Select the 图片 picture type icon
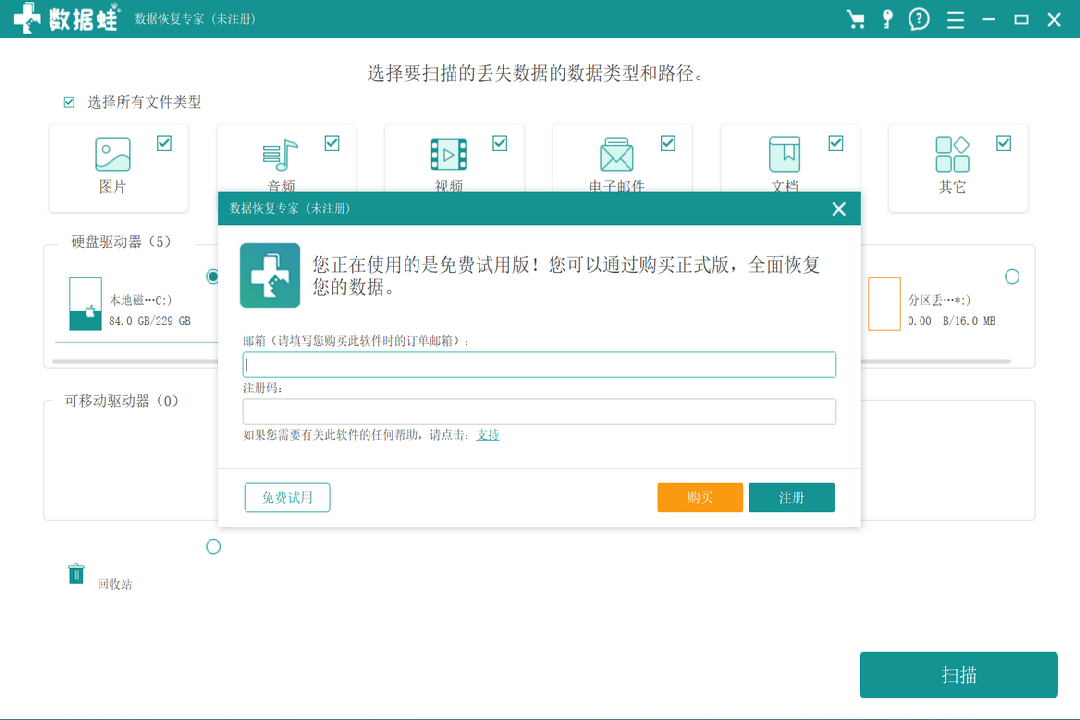 point(113,155)
